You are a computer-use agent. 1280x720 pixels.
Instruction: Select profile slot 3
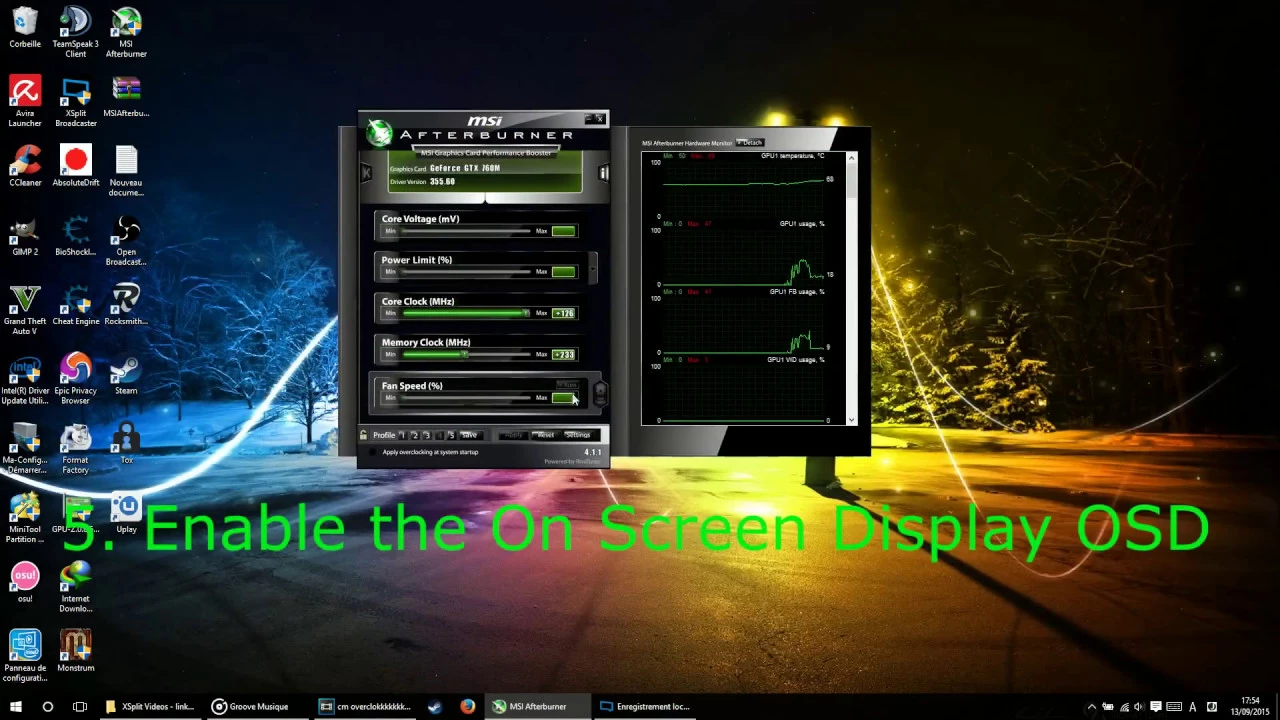click(426, 435)
